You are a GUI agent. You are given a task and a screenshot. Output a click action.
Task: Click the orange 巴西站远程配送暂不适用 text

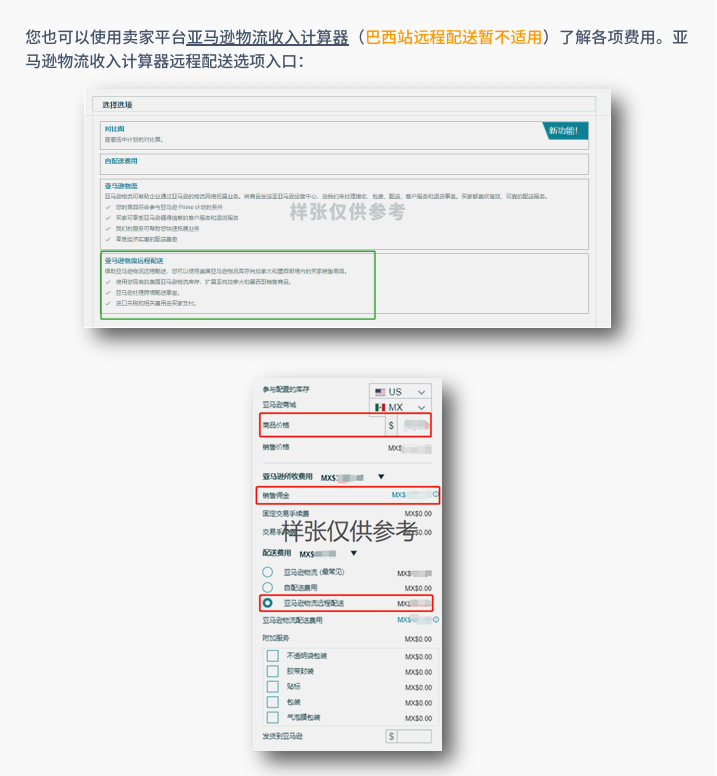454,38
